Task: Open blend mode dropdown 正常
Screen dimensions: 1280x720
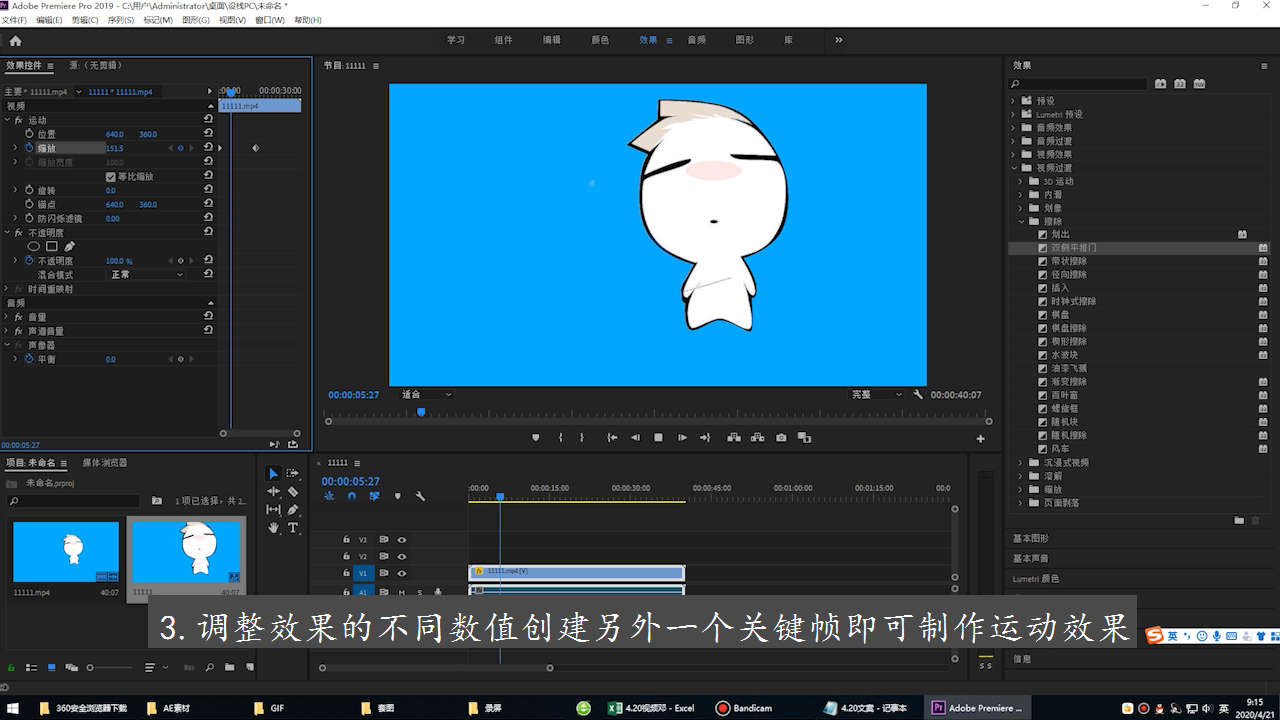Action: tap(146, 275)
